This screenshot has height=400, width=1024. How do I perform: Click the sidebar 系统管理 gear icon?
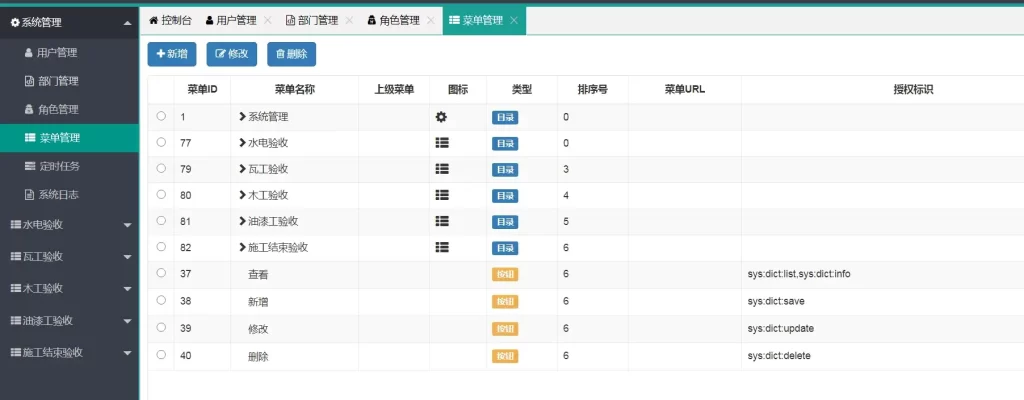click(x=15, y=22)
